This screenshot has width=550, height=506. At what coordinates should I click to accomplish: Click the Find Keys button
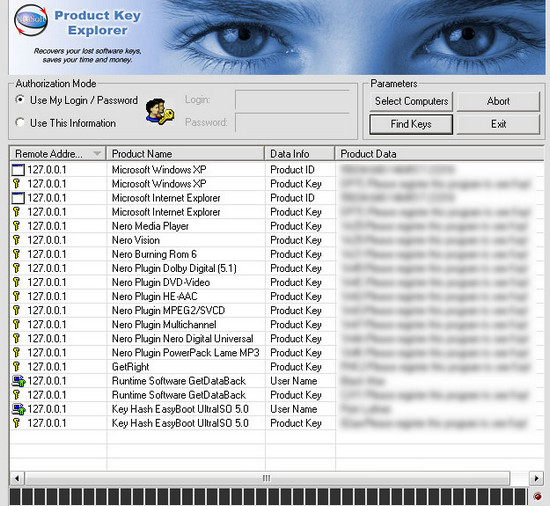click(x=411, y=124)
